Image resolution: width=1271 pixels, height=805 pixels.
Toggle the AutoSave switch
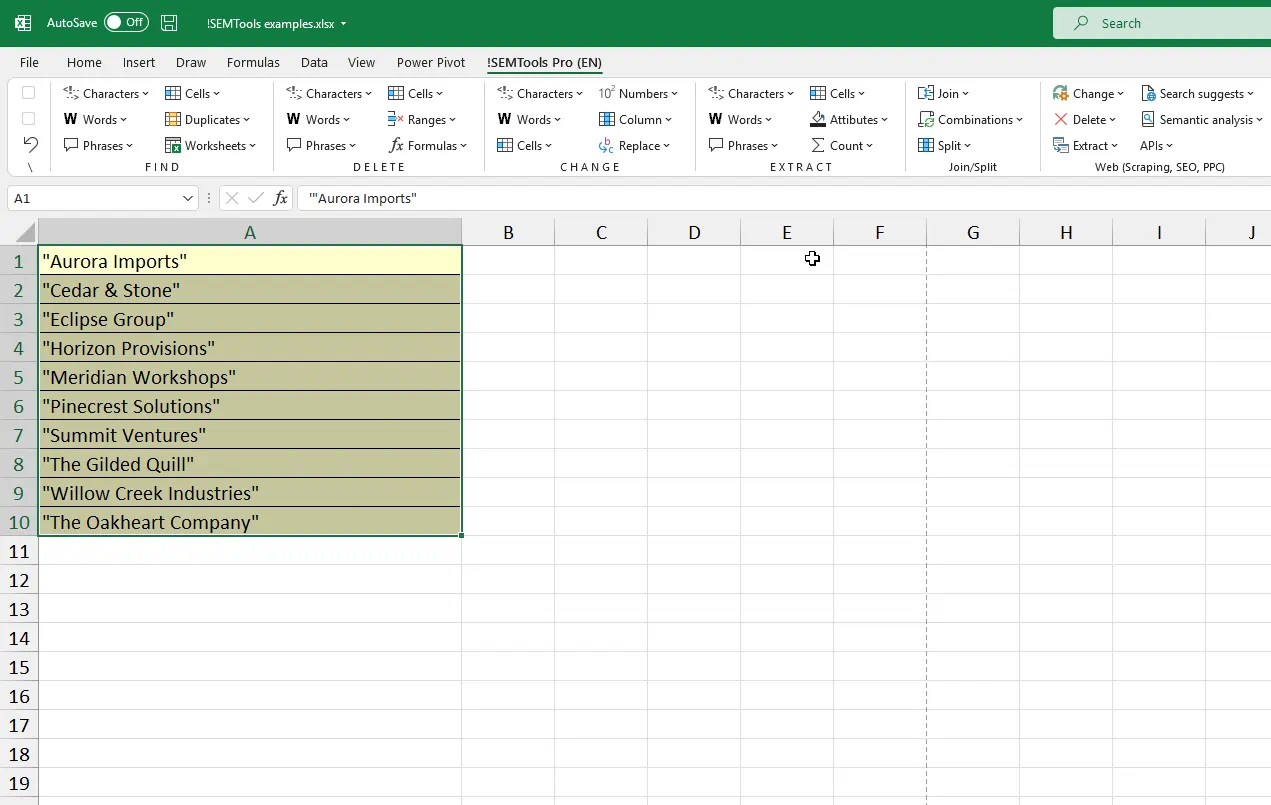(x=126, y=22)
